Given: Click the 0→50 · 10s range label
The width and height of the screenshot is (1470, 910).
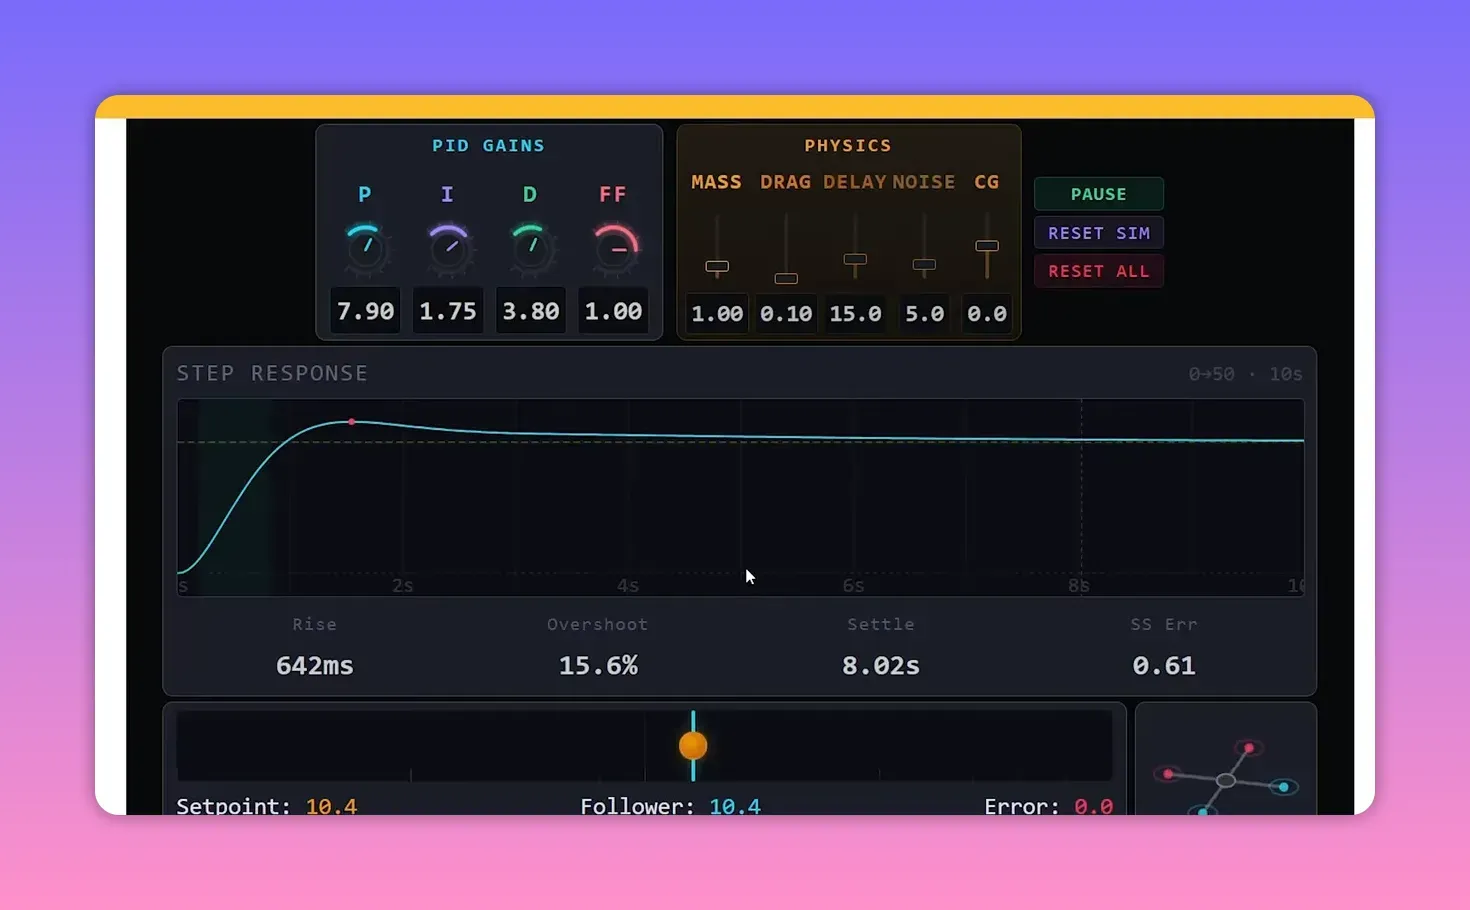Looking at the screenshot, I should (1245, 373).
